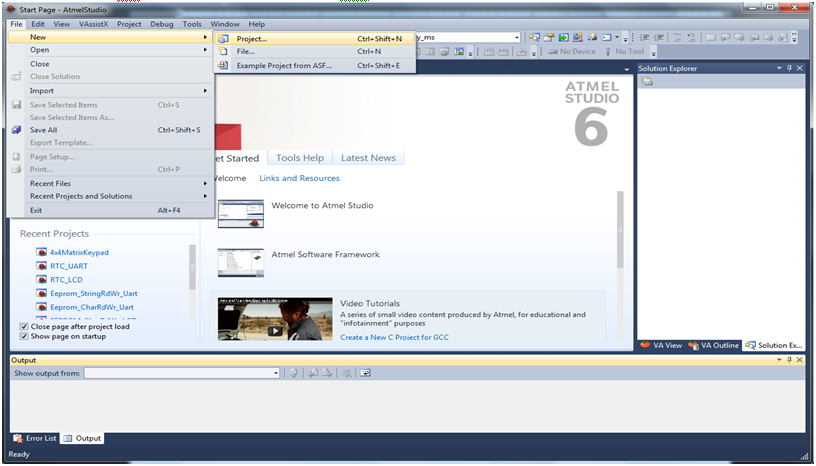The image size is (816, 466).
Task: Toggle Show page on startup checkbox
Action: (24, 336)
